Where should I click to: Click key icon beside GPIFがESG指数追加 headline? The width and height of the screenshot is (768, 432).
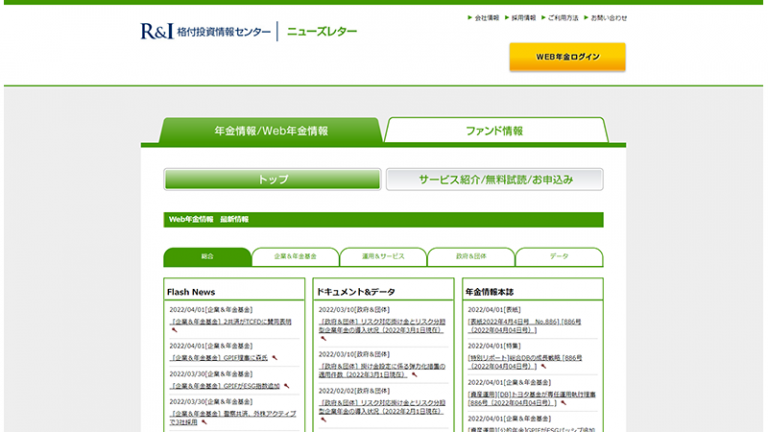coord(287,386)
